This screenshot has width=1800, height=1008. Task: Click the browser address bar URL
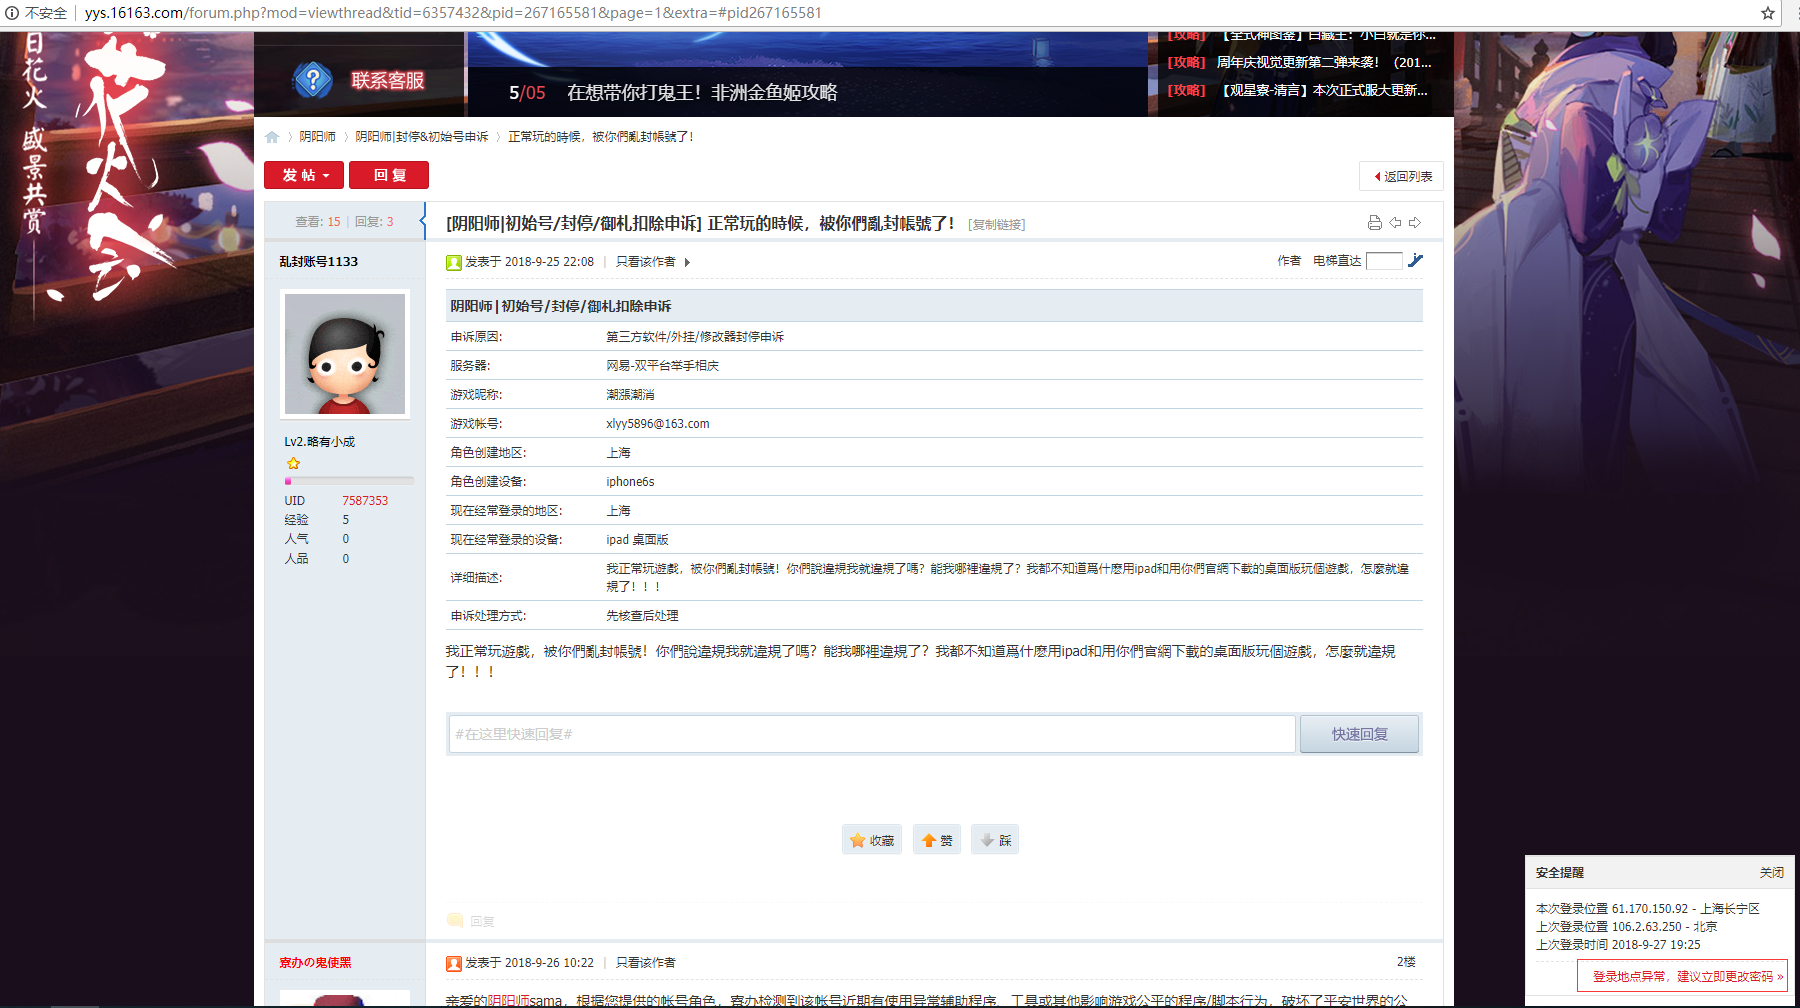click(453, 13)
